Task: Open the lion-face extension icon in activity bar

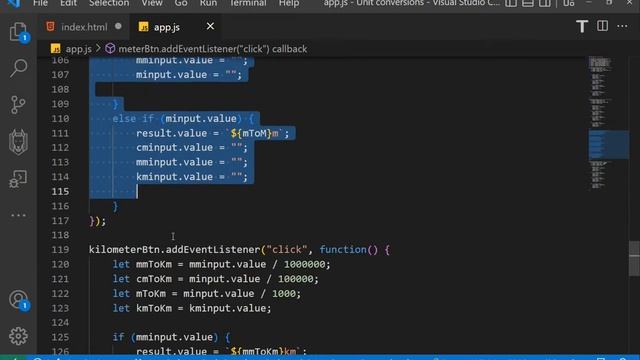Action: (x=18, y=142)
